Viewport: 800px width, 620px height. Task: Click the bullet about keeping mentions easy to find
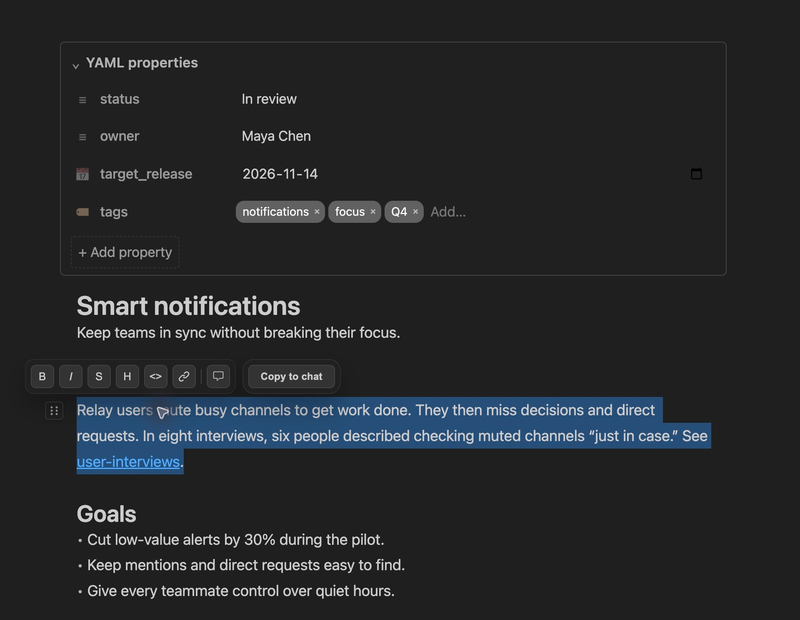pyautogui.click(x=246, y=565)
